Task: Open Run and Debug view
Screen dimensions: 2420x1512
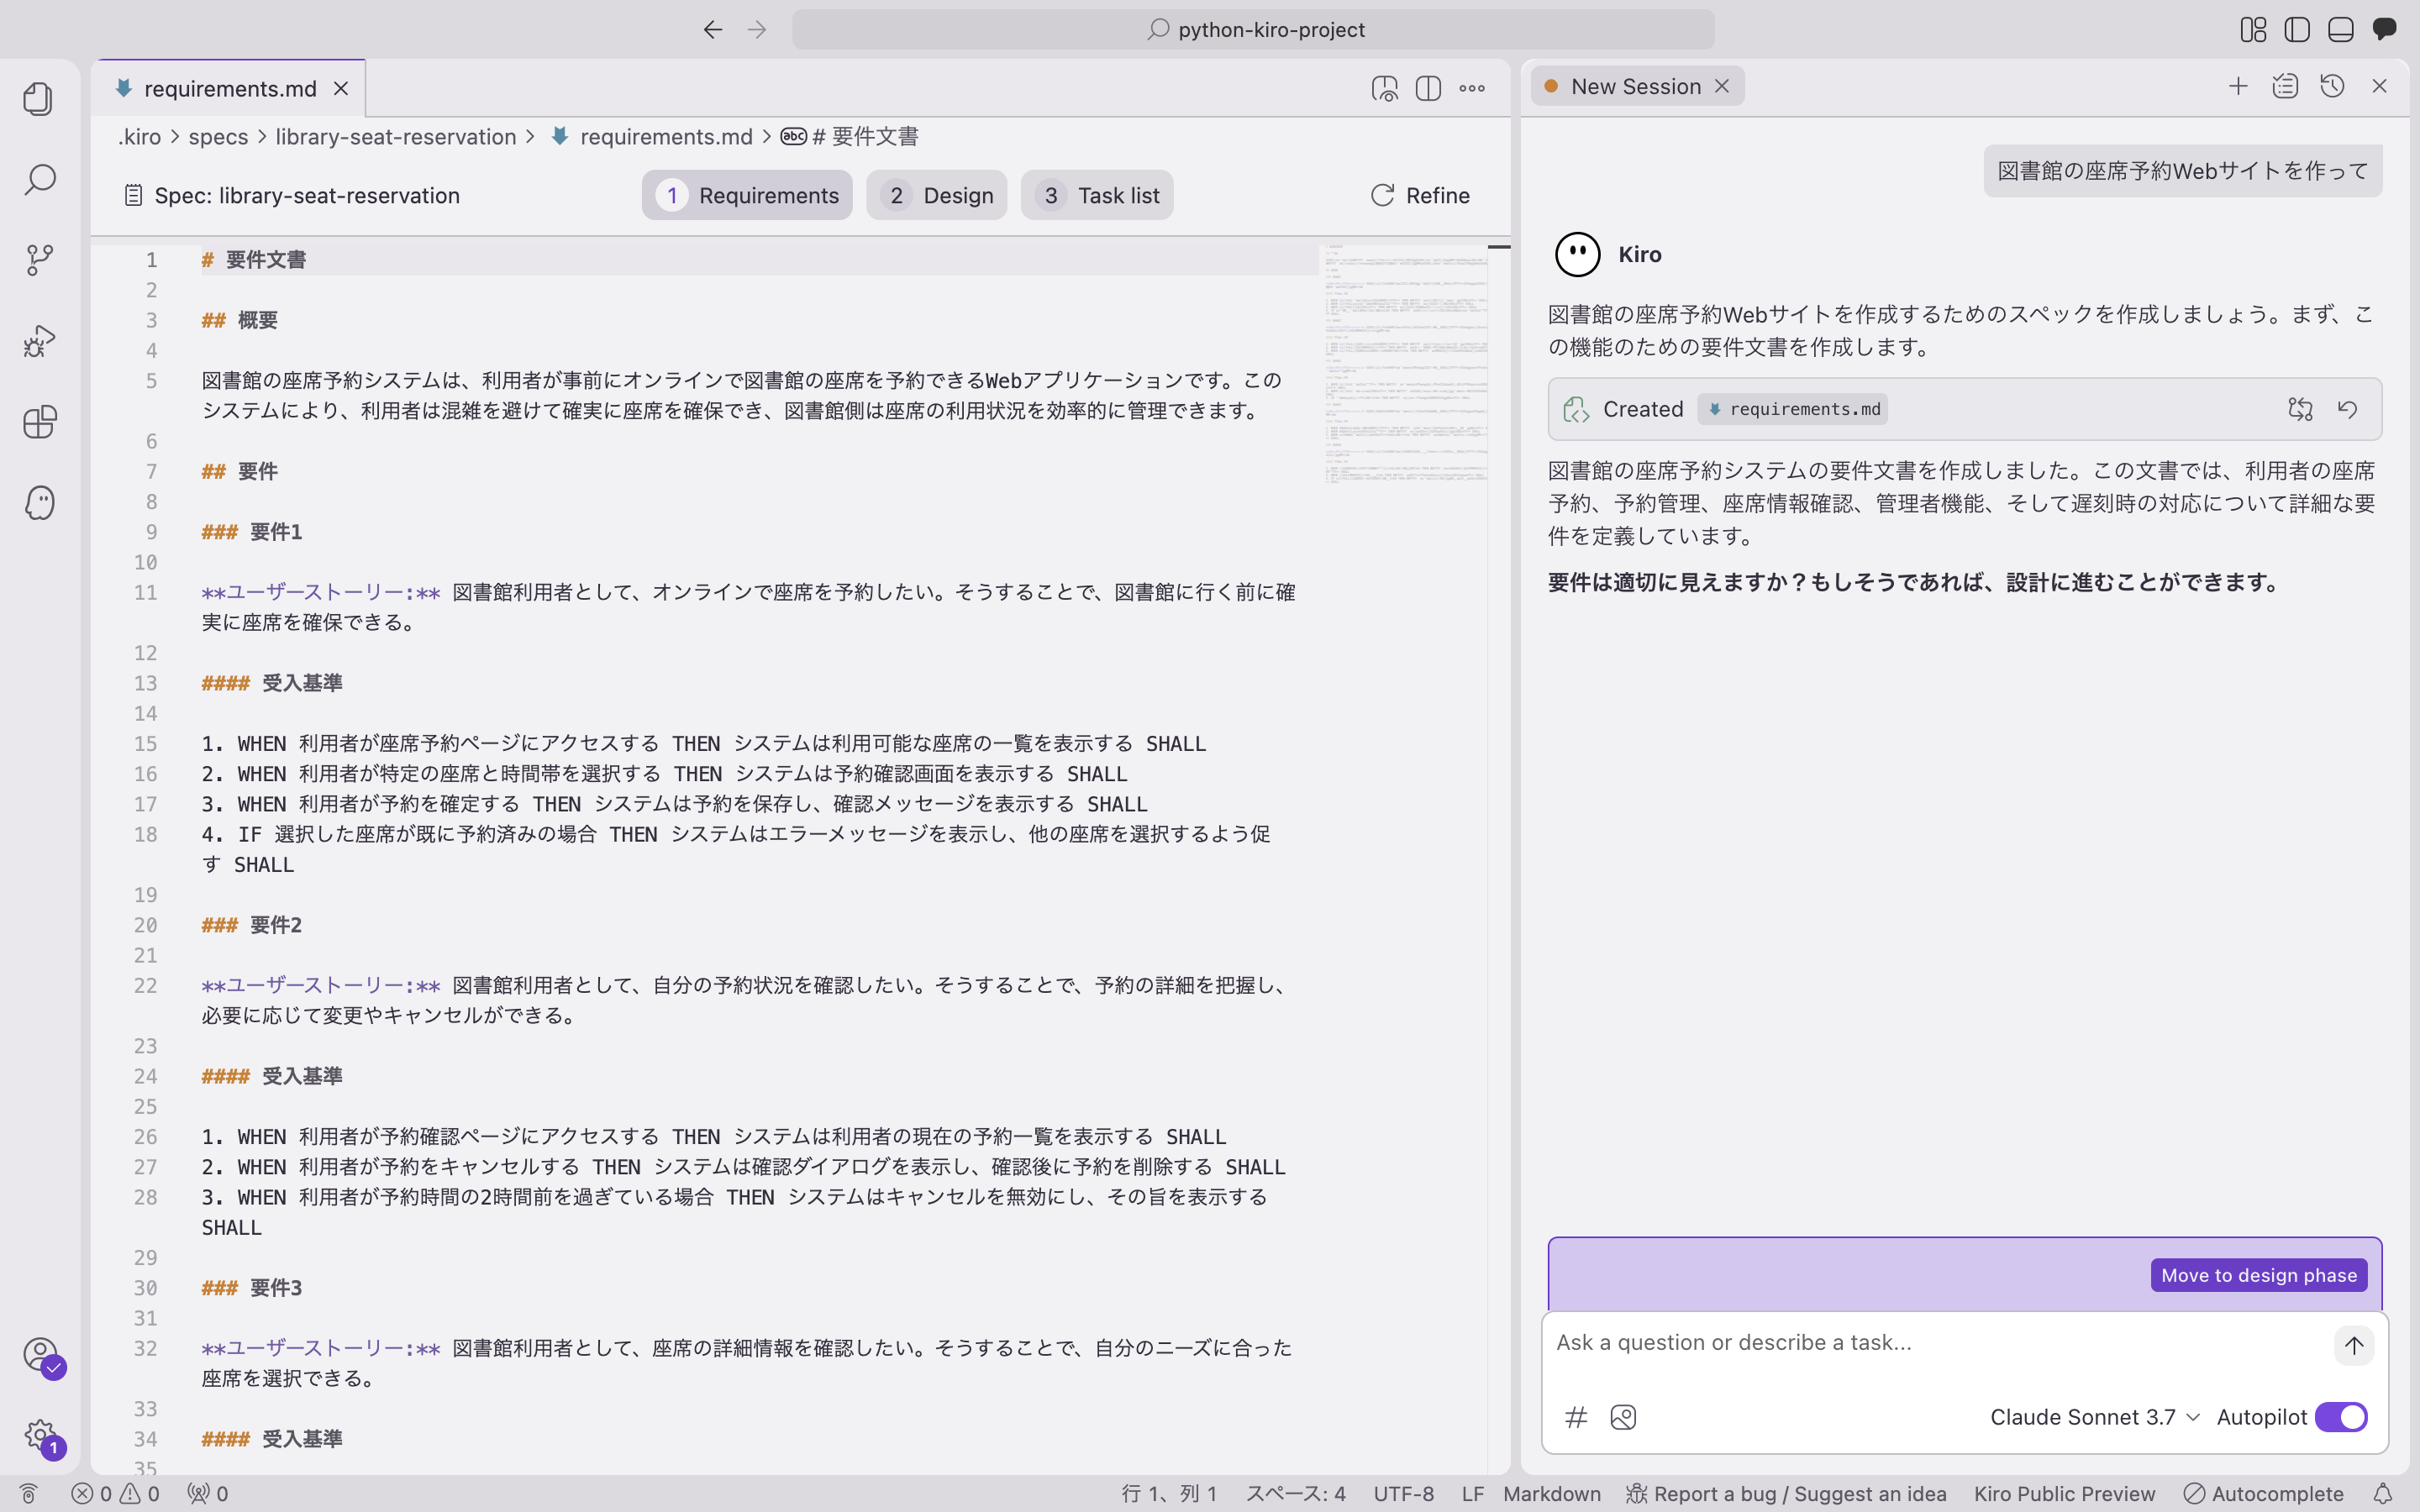Action: pyautogui.click(x=39, y=341)
